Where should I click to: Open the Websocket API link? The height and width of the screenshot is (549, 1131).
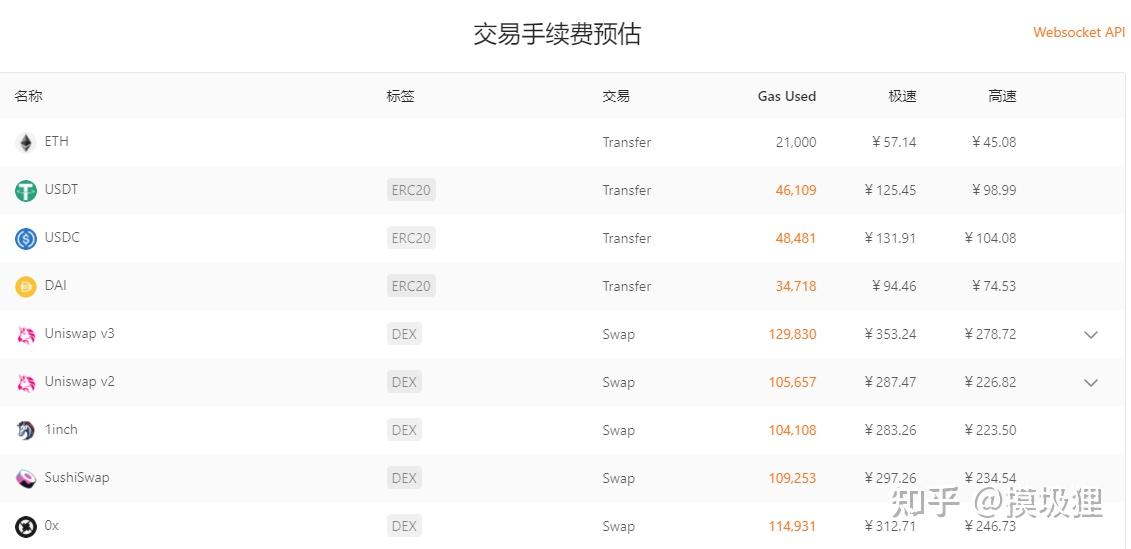[x=1079, y=32]
